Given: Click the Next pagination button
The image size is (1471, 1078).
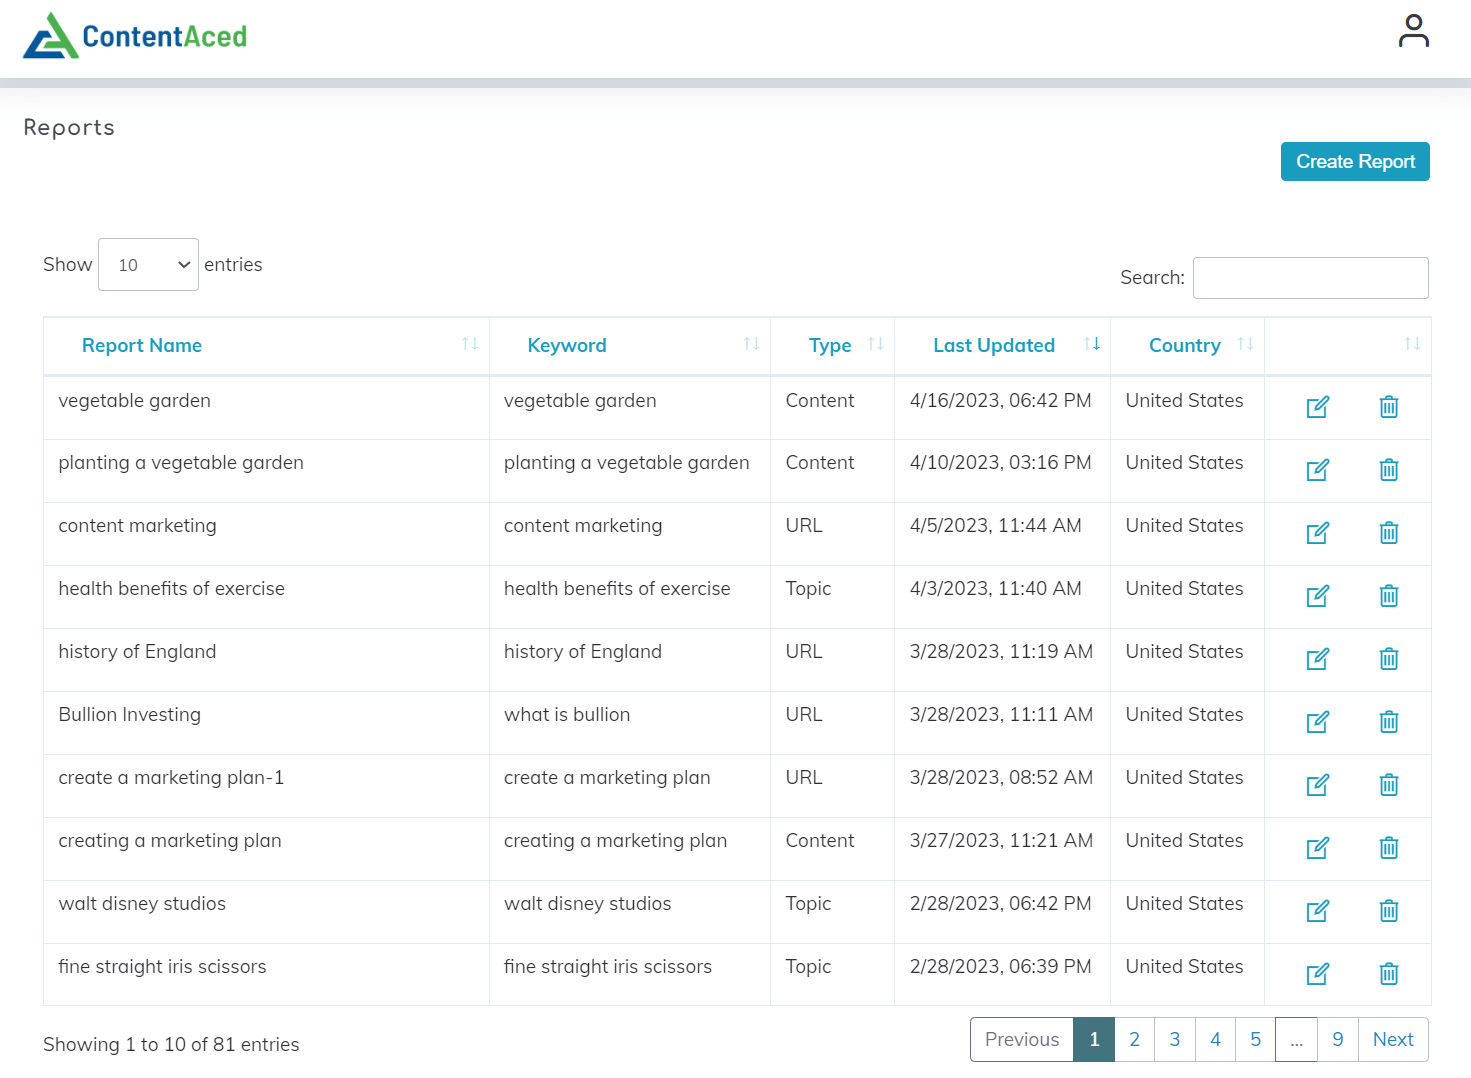Looking at the screenshot, I should click(1392, 1039).
